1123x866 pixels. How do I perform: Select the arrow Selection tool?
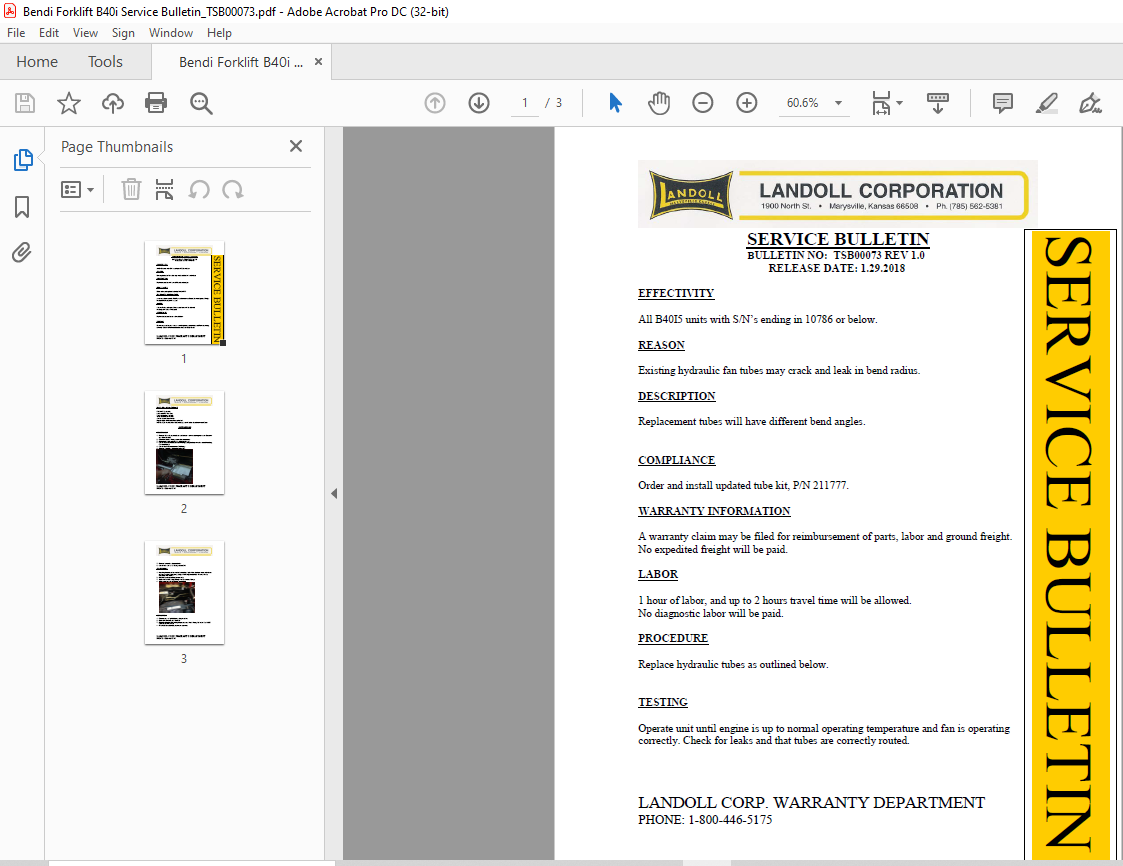pyautogui.click(x=615, y=103)
